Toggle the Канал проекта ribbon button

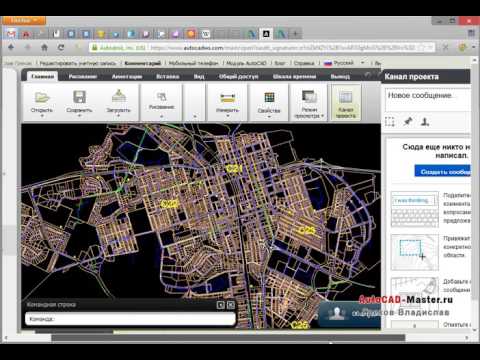pos(346,102)
